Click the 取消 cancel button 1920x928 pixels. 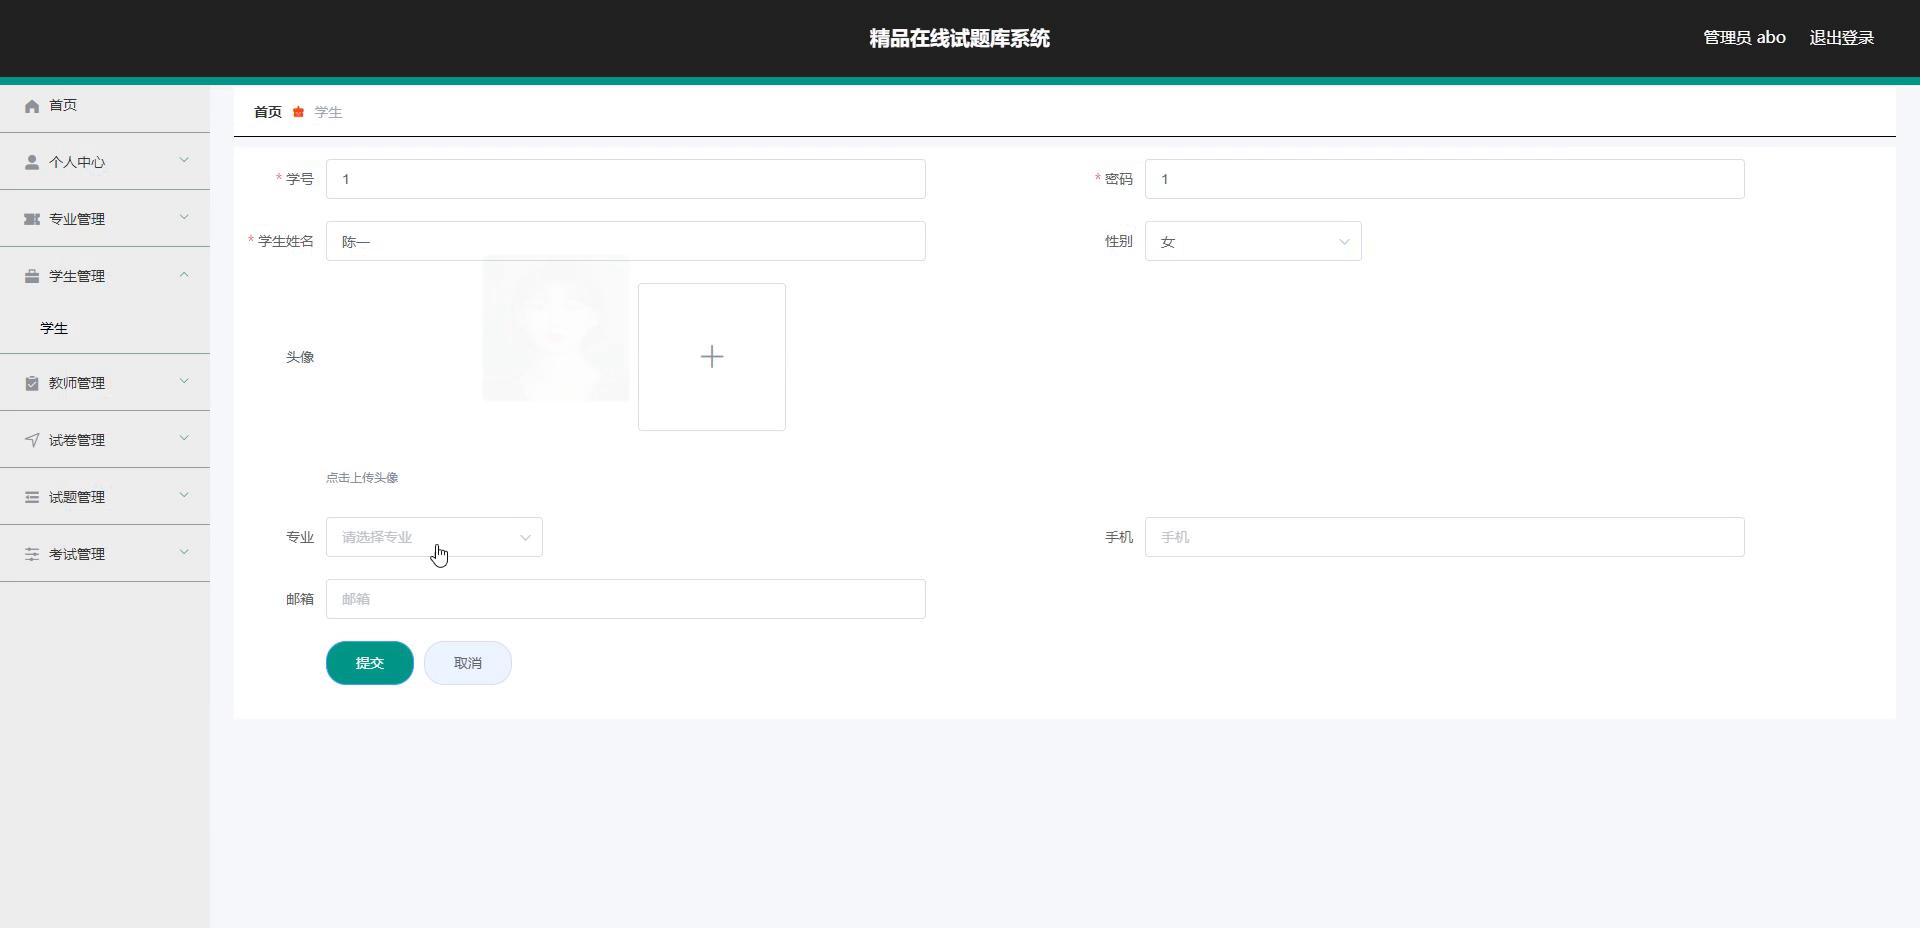coord(467,662)
